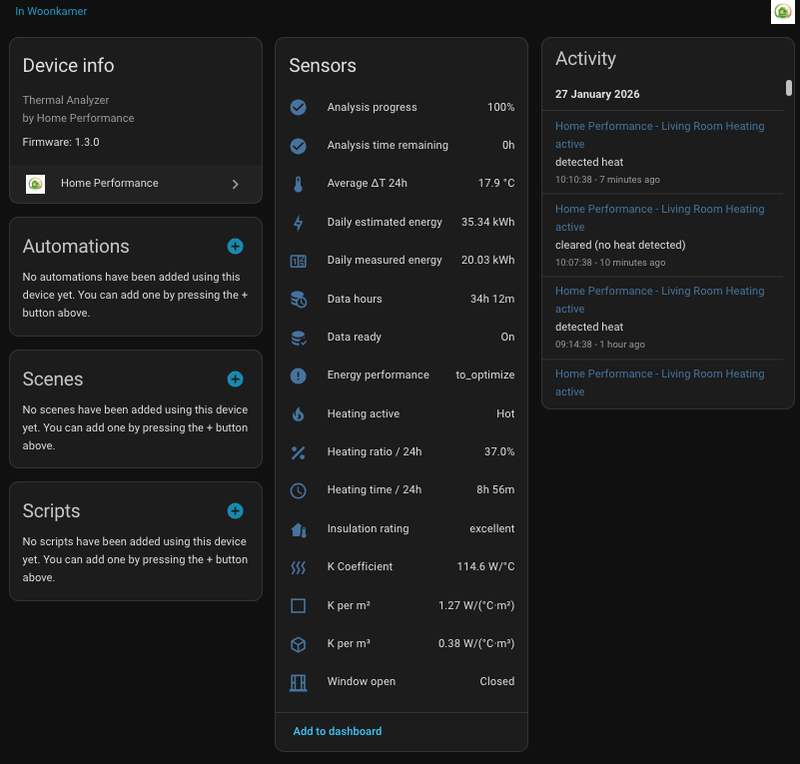Expand the Home Performance integration chevron

235,184
